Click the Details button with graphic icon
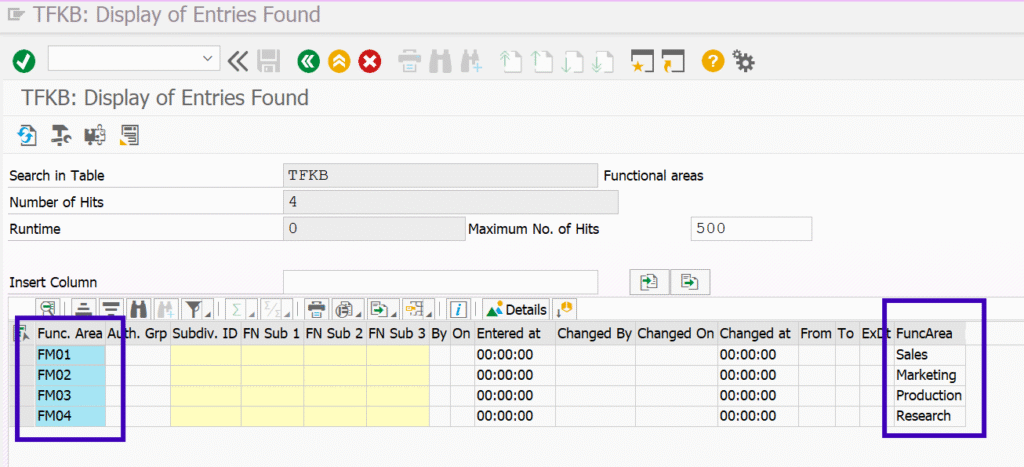1024x467 pixels. pyautogui.click(x=515, y=309)
